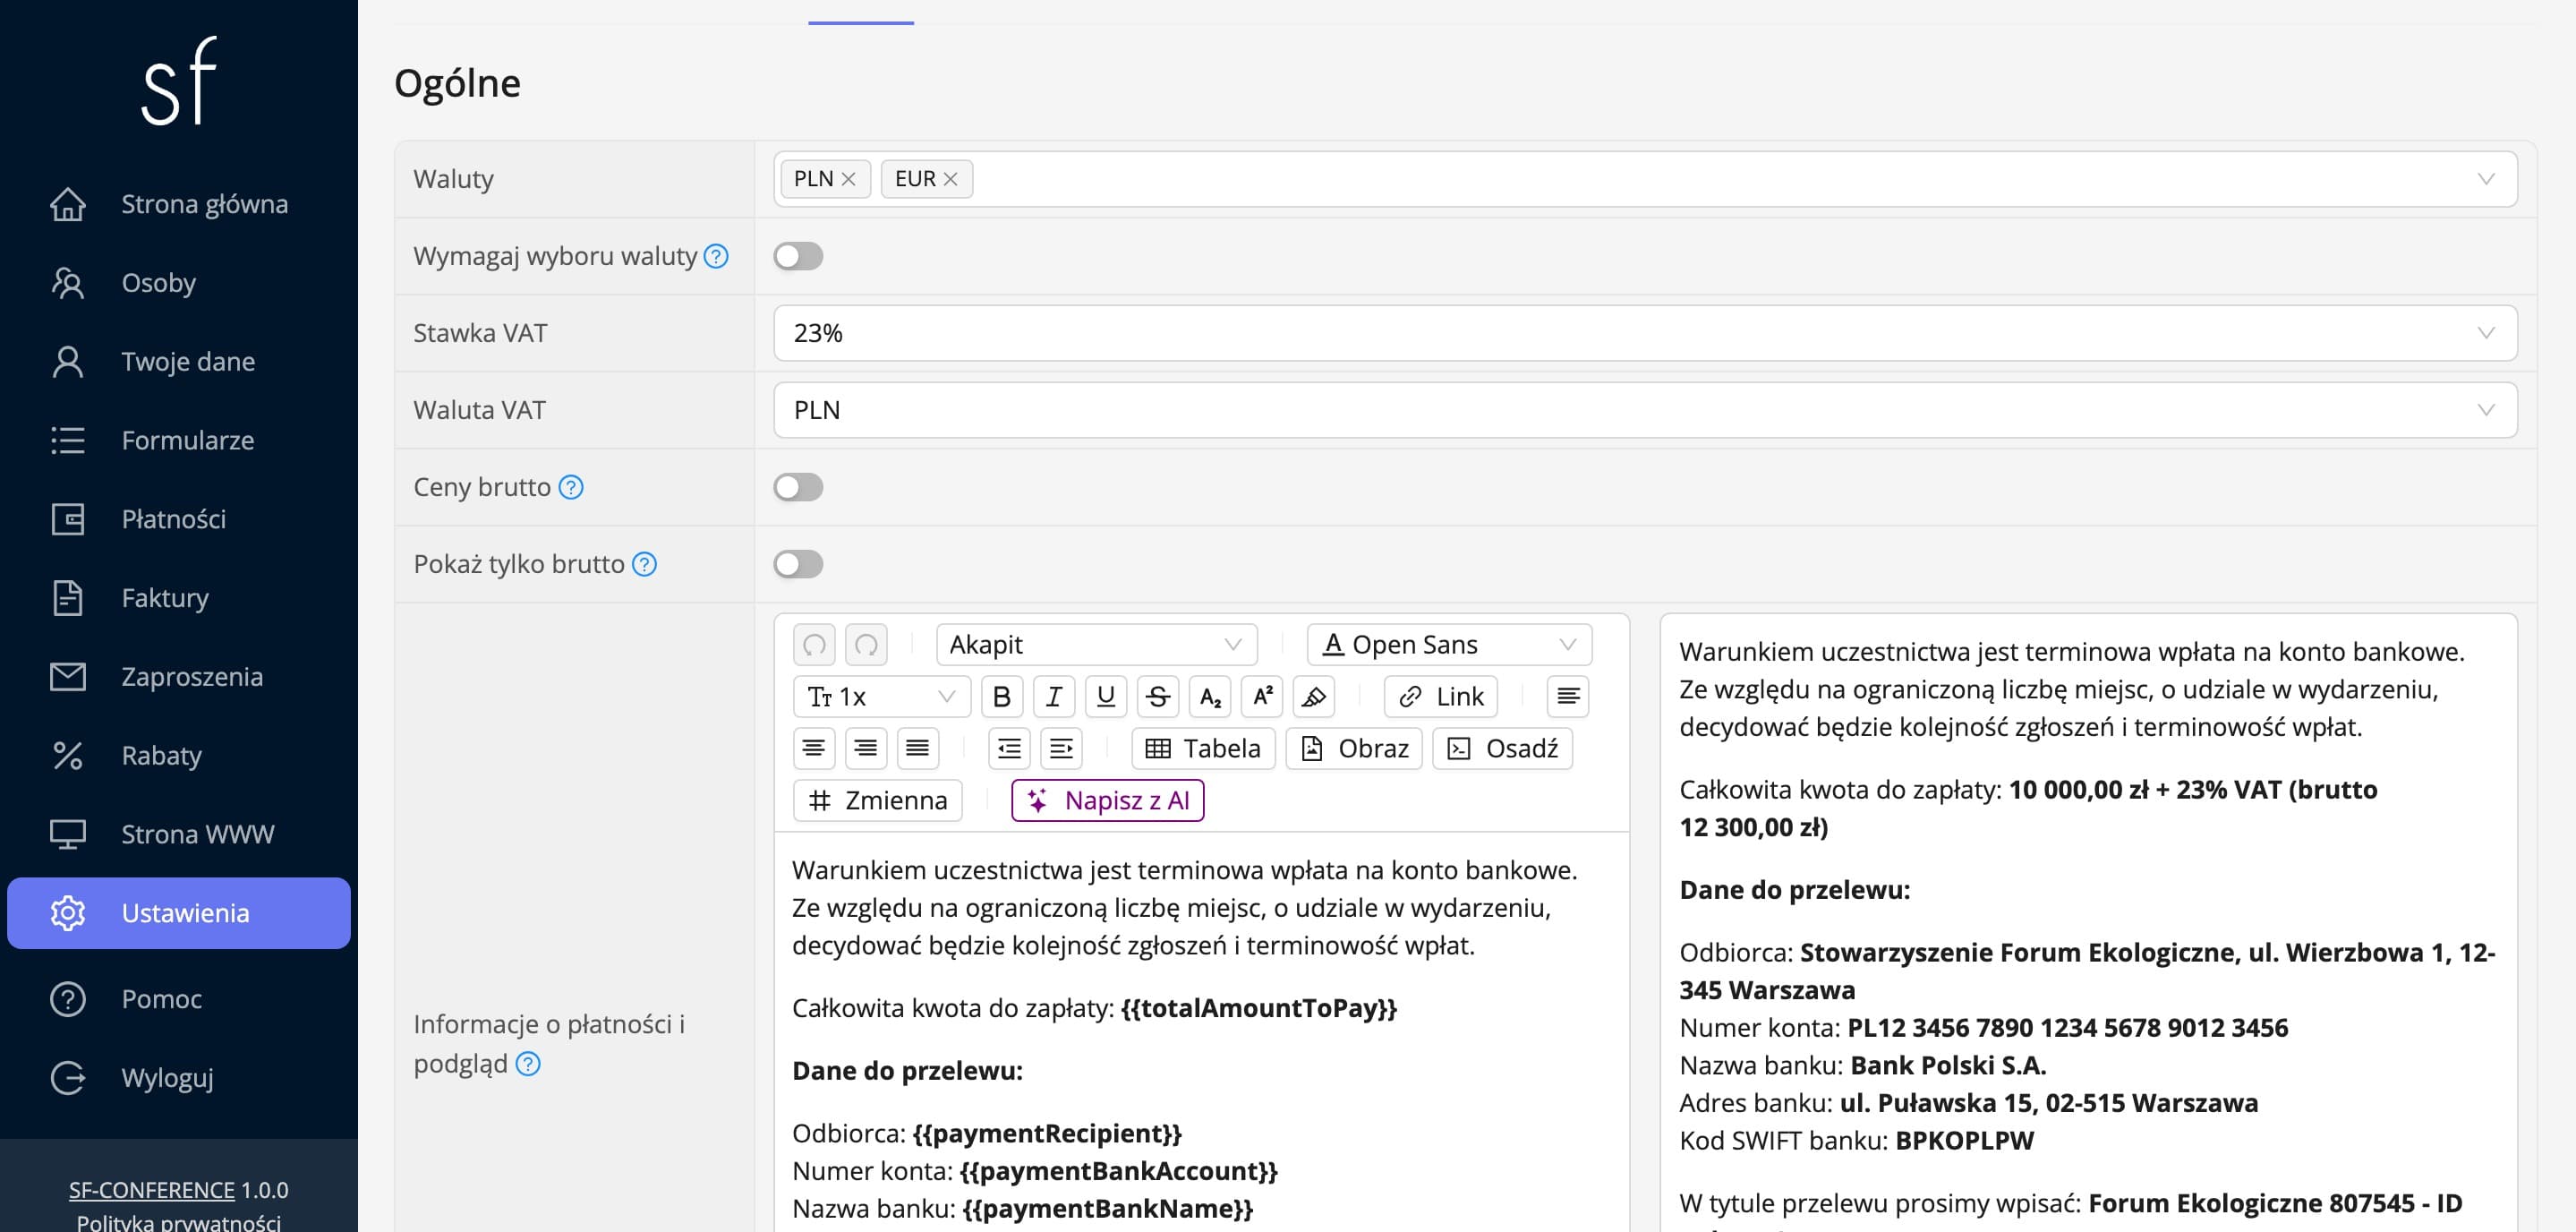The width and height of the screenshot is (2576, 1232).
Task: Insert a variable with Zmienna
Action: (878, 801)
